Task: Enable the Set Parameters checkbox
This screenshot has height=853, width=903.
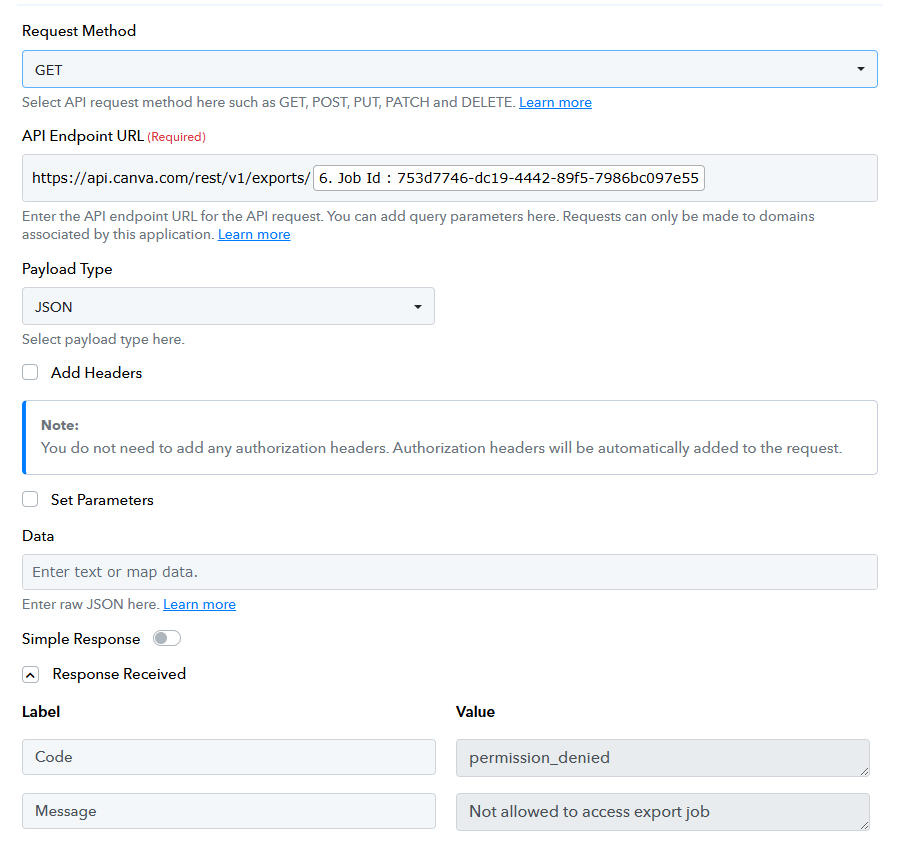Action: point(30,499)
